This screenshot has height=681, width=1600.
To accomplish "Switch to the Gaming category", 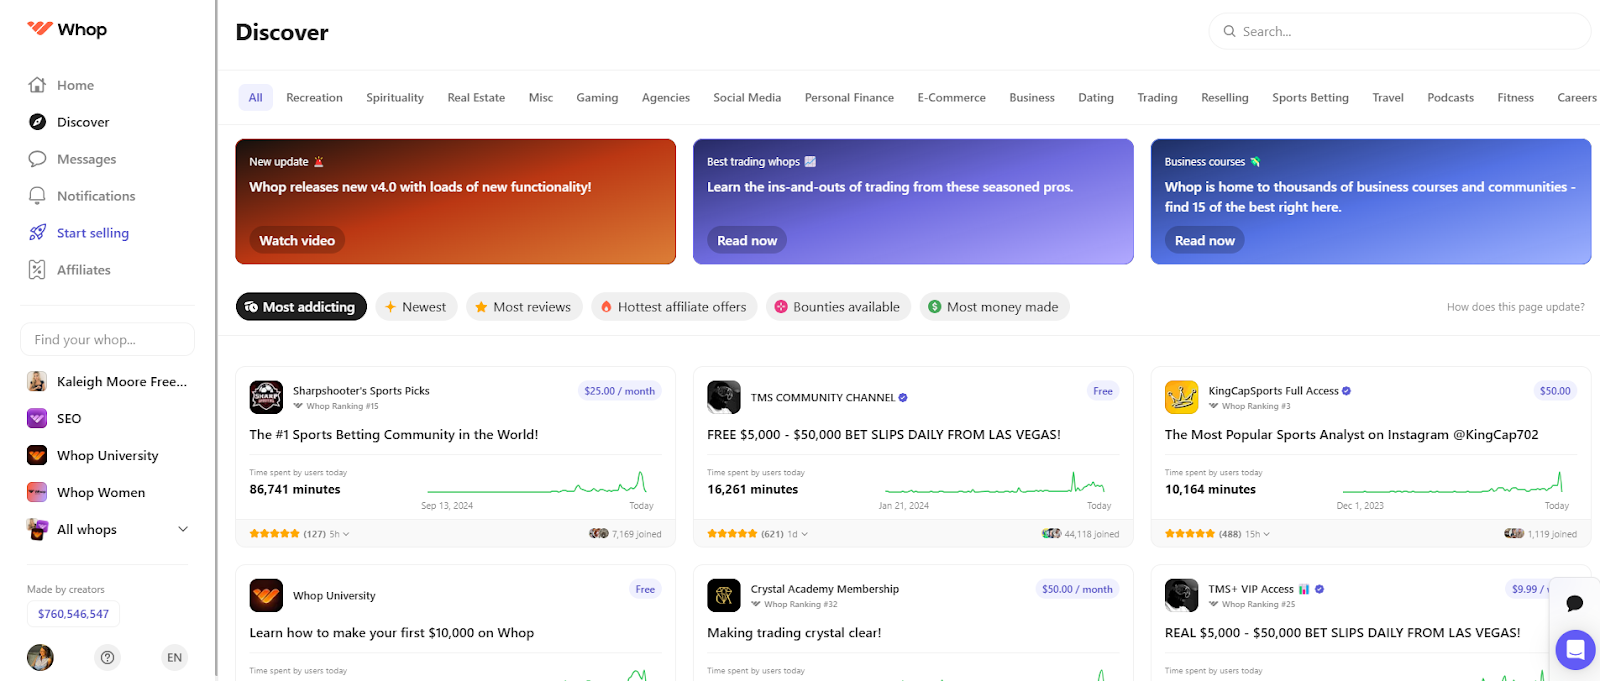I will (x=597, y=97).
